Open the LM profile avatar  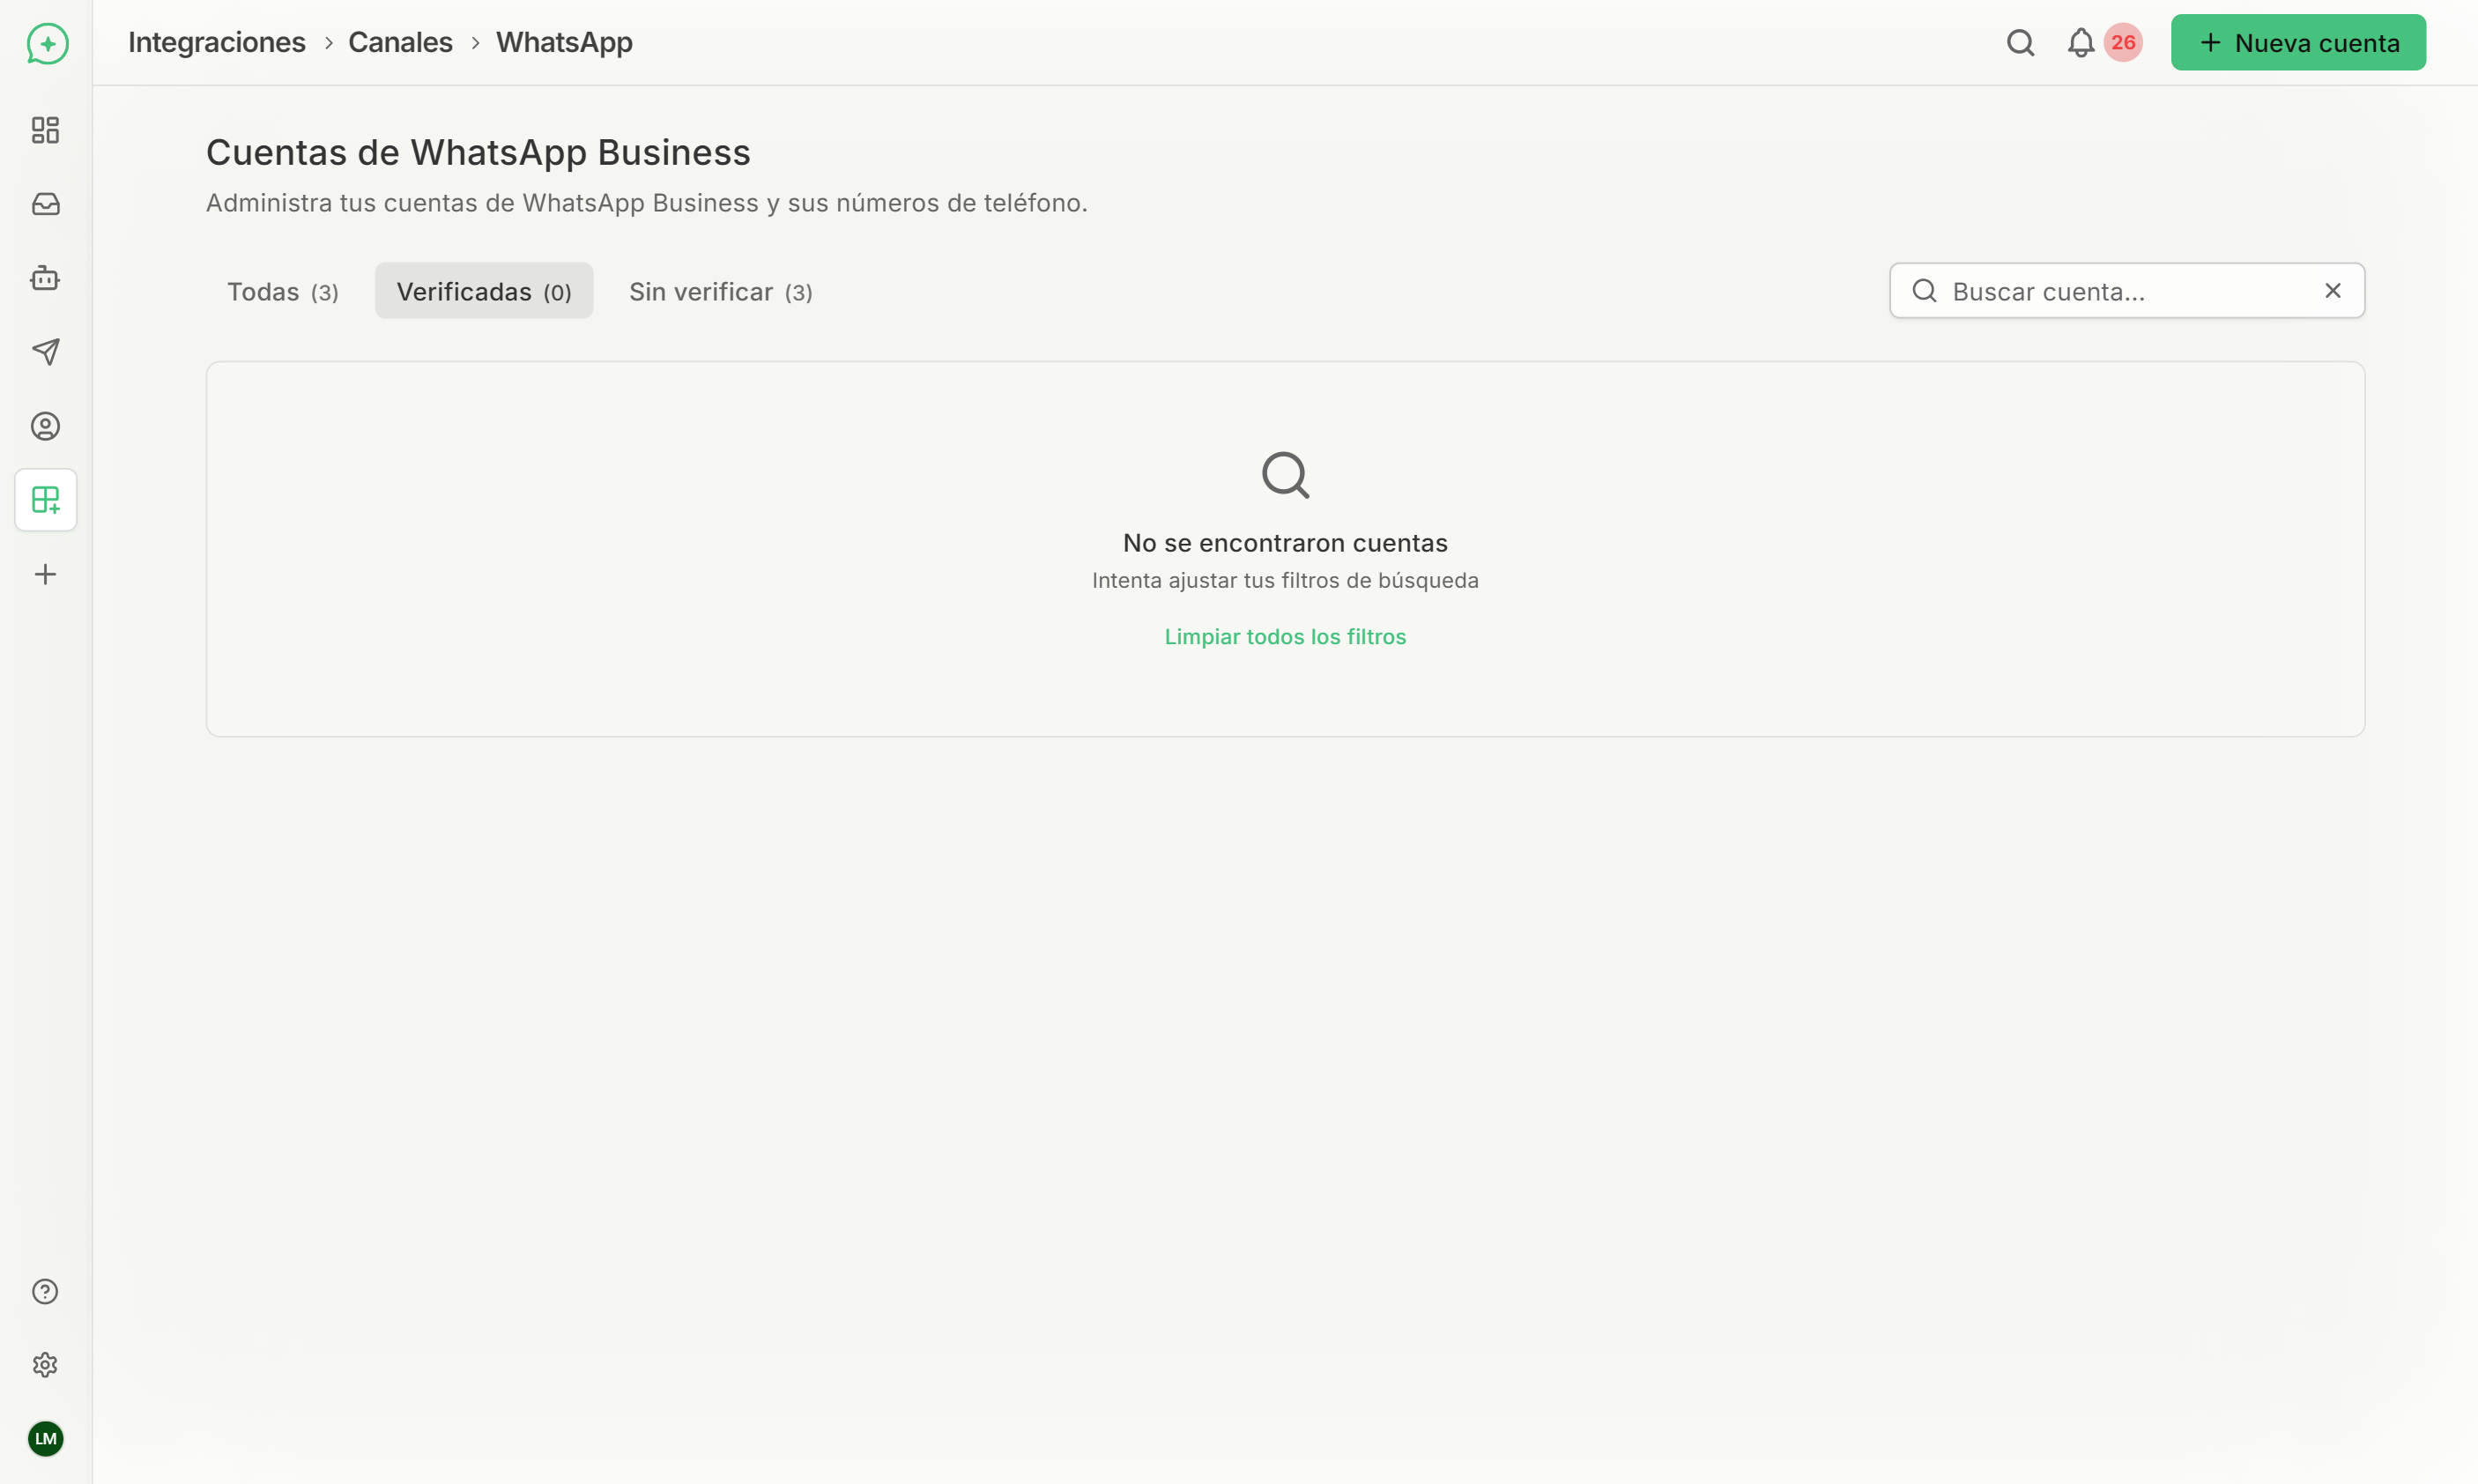coord(46,1439)
